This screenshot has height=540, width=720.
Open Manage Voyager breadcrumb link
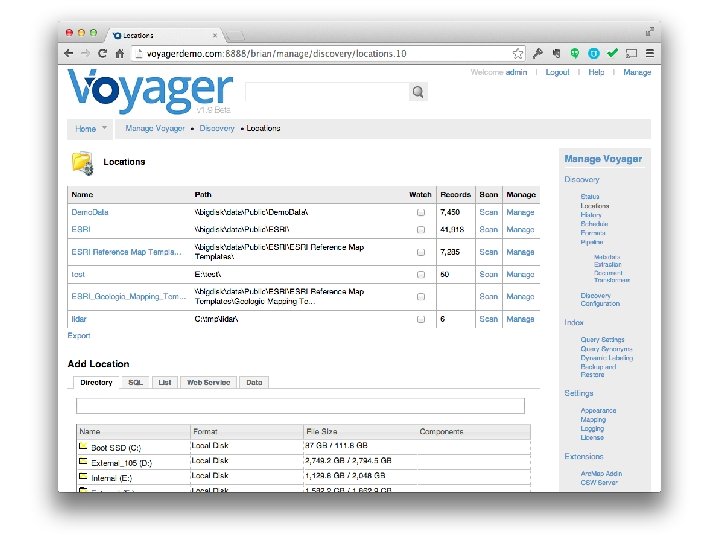(155, 128)
